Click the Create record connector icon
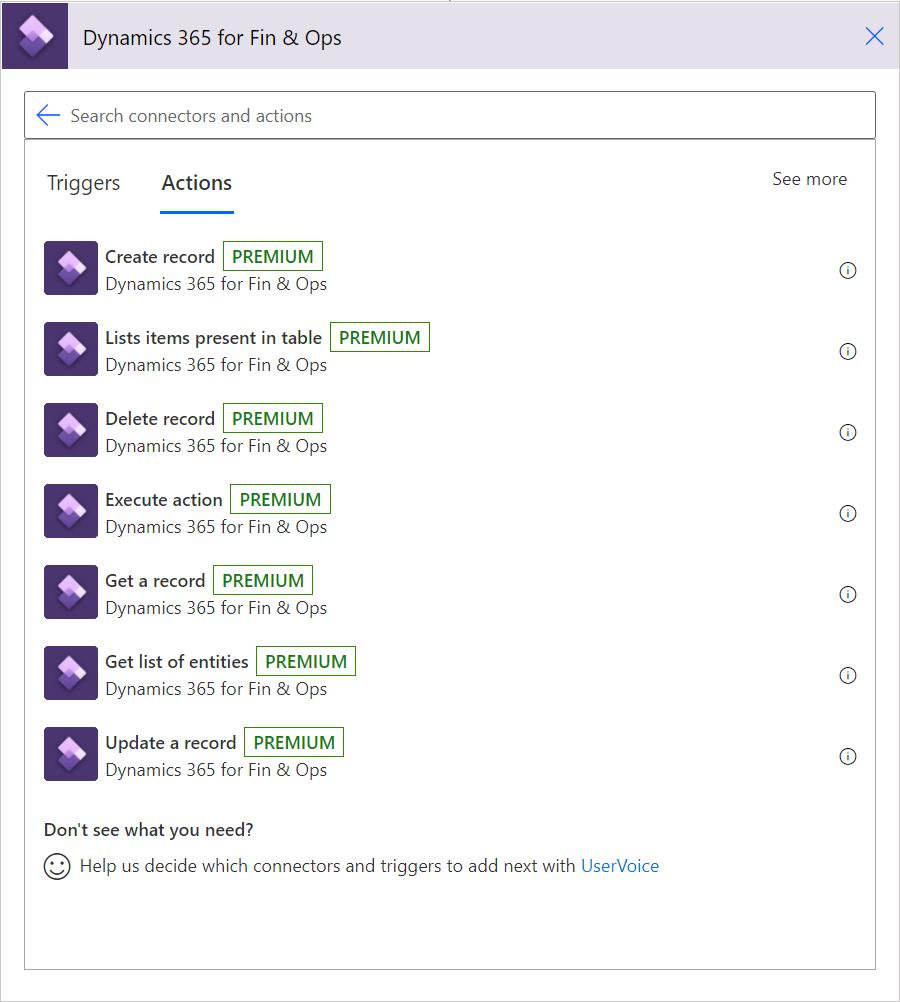 pyautogui.click(x=71, y=268)
